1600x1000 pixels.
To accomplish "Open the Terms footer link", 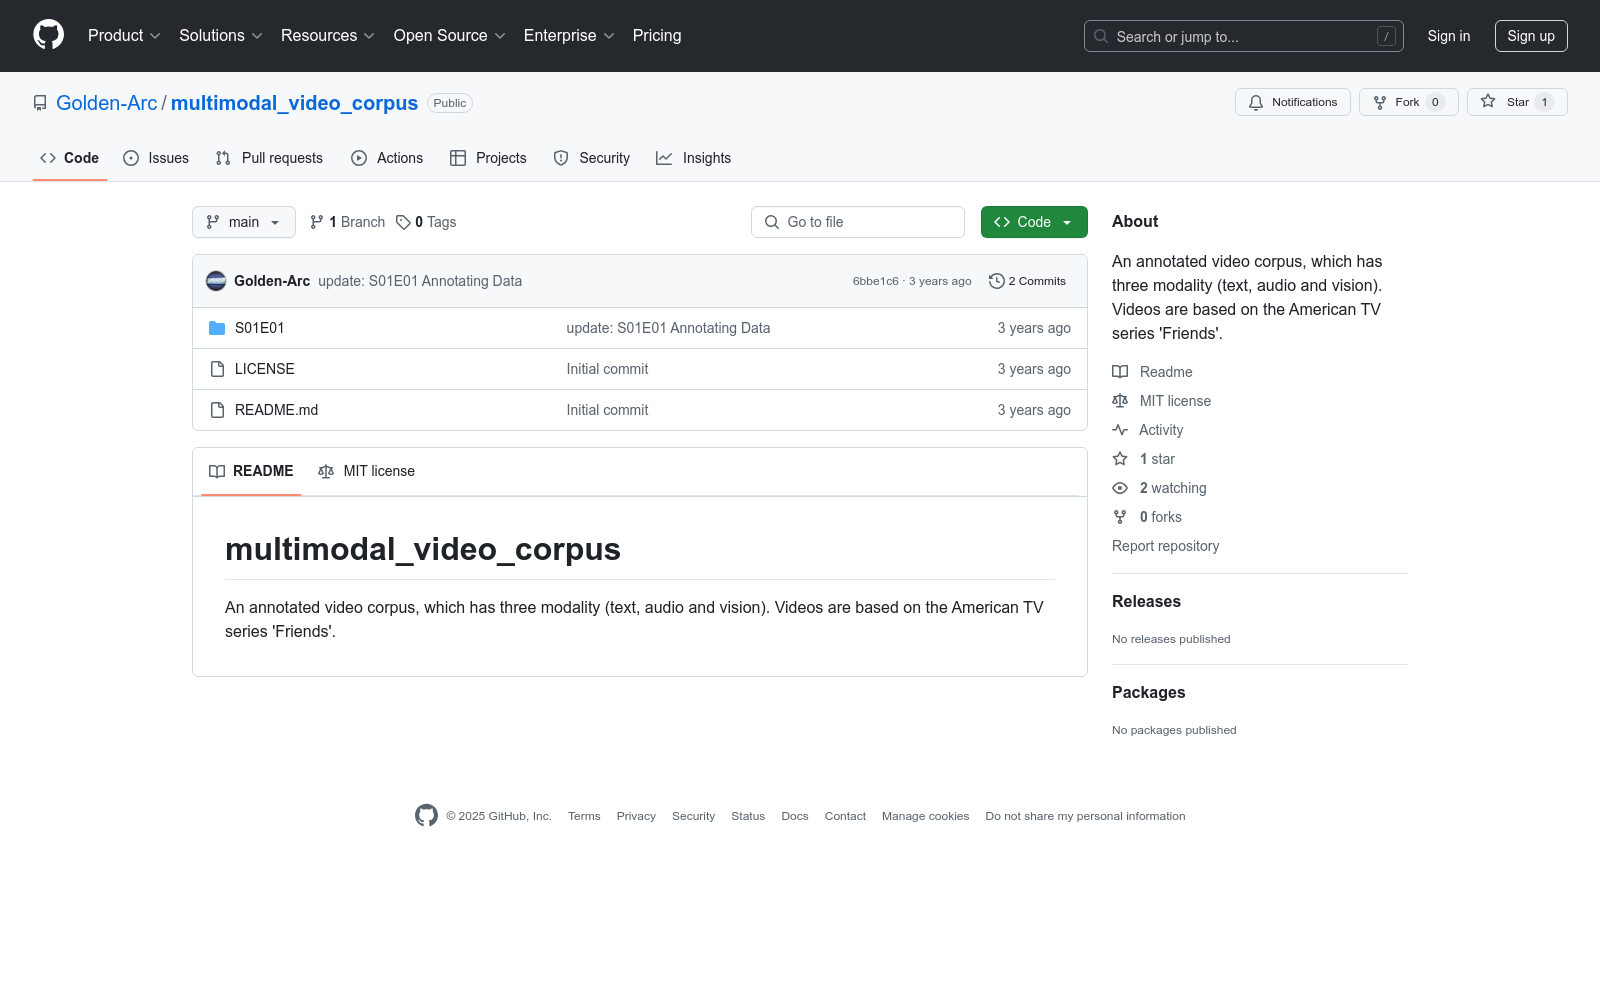I will [x=584, y=816].
